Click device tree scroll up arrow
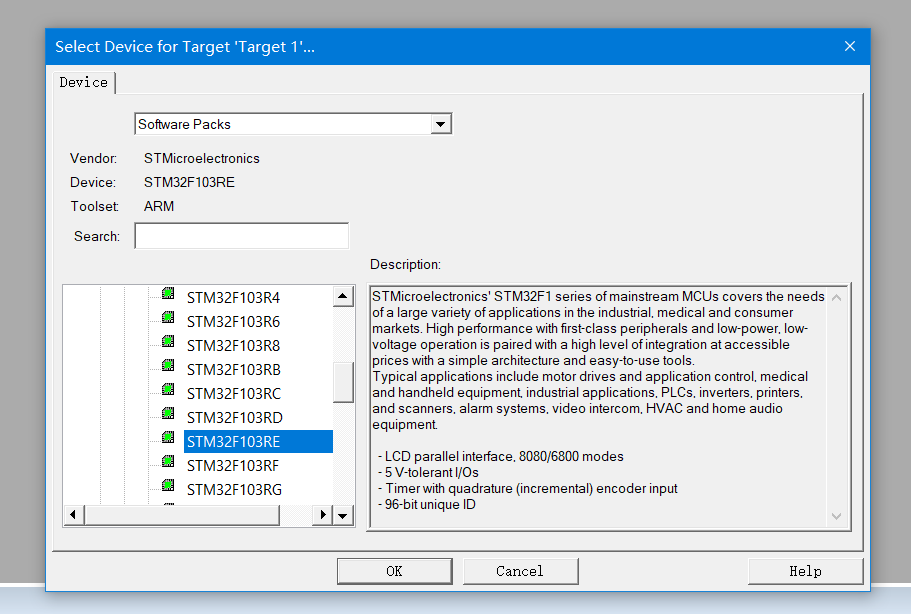This screenshot has width=911, height=616. 343,296
